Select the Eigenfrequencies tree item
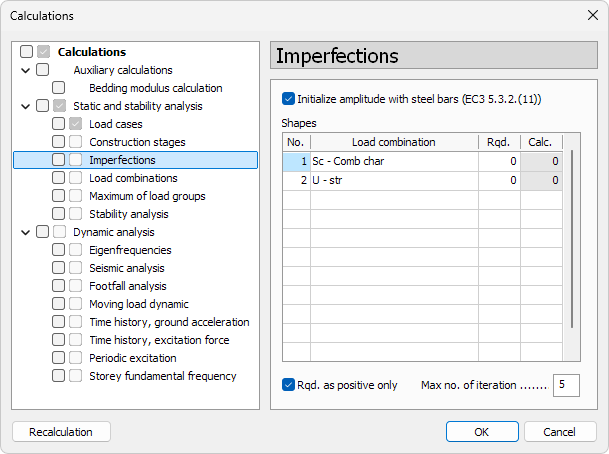 pyautogui.click(x=130, y=250)
